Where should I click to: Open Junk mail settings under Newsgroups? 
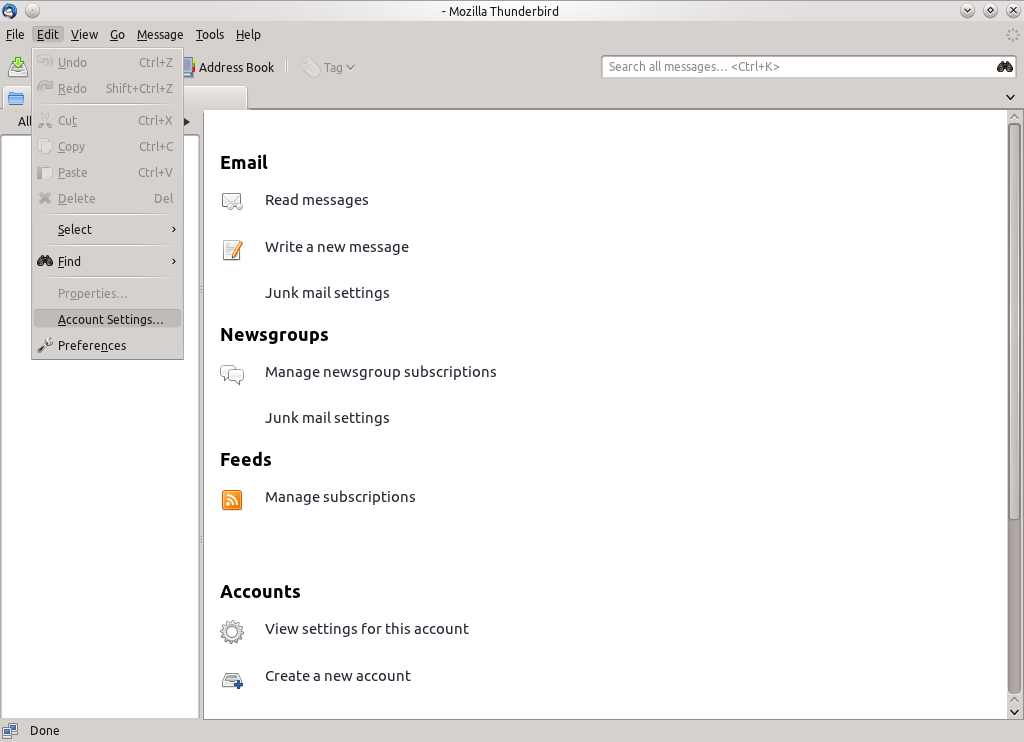click(327, 417)
